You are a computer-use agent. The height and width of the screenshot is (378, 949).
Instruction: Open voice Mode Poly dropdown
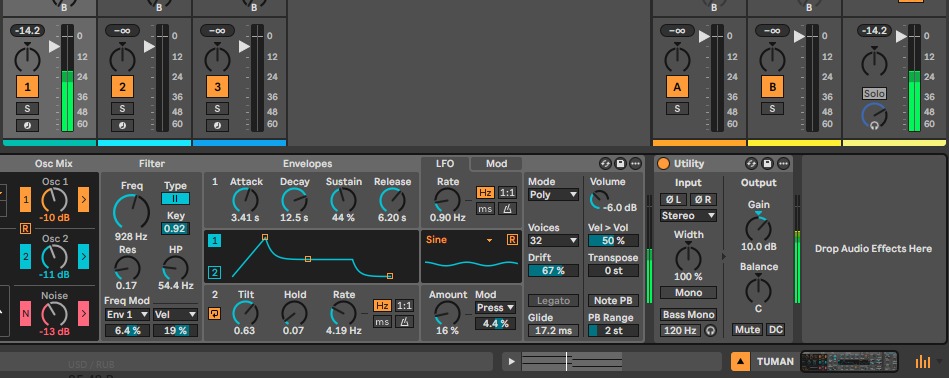click(x=553, y=195)
